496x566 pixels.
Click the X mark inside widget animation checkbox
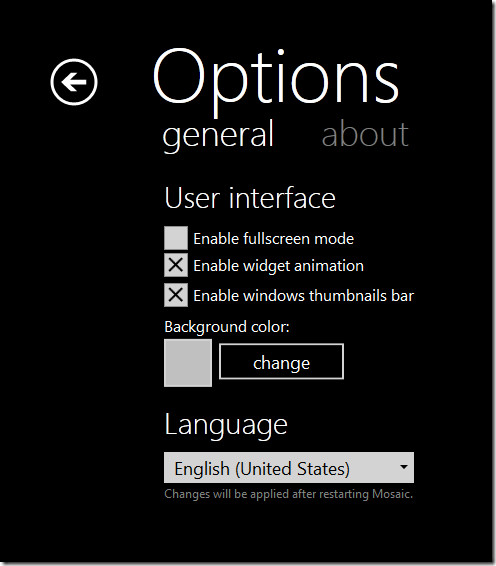pos(176,265)
